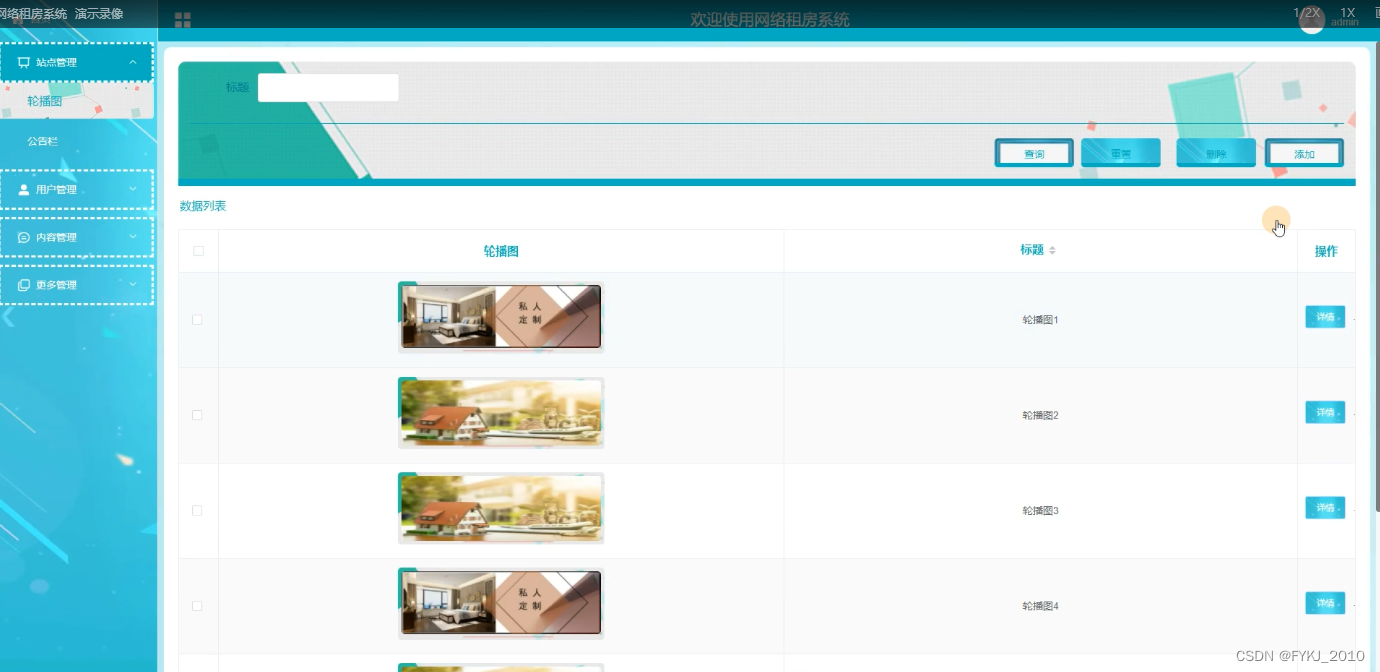The height and width of the screenshot is (672, 1380).
Task: Click the grid menu icon in header
Action: point(182,20)
